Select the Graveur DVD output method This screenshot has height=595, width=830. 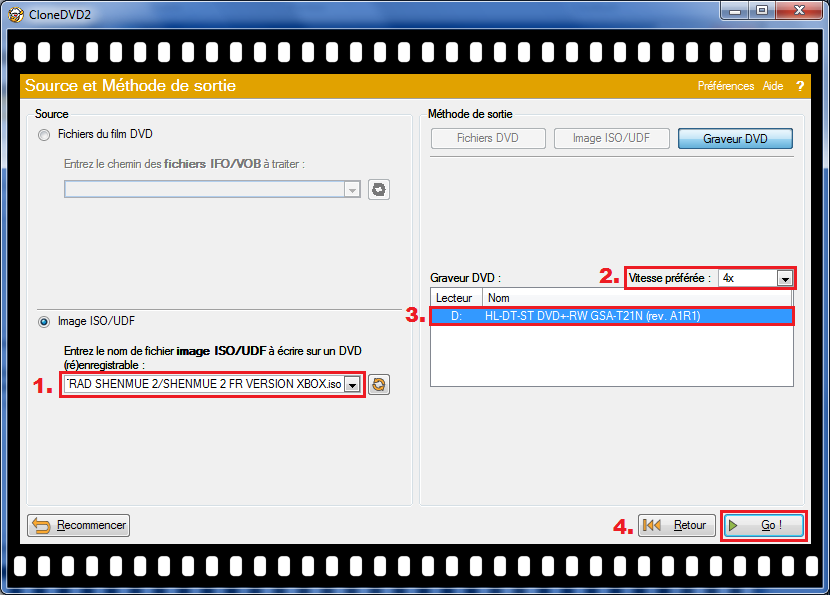[x=735, y=139]
